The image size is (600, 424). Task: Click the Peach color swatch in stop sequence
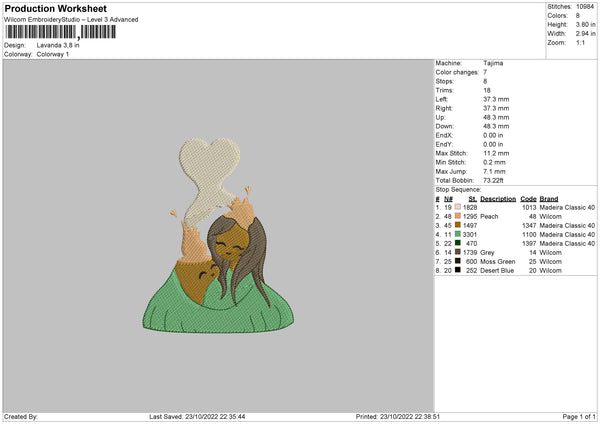click(x=458, y=216)
